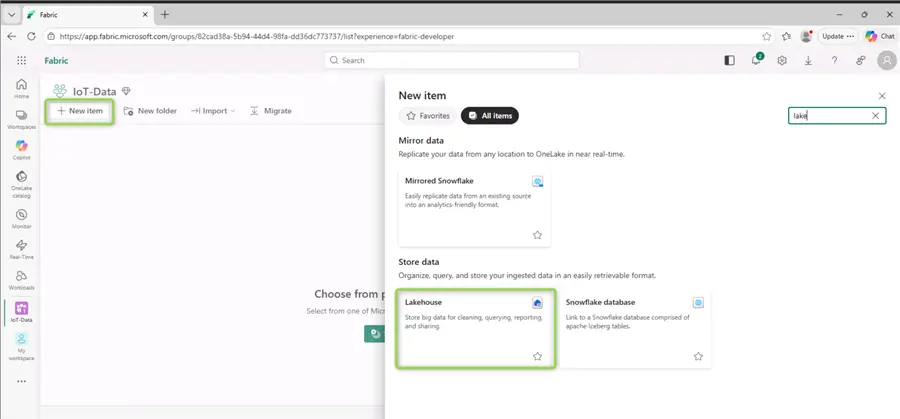Image resolution: width=900 pixels, height=419 pixels.
Task: Close the New item panel
Action: point(882,96)
